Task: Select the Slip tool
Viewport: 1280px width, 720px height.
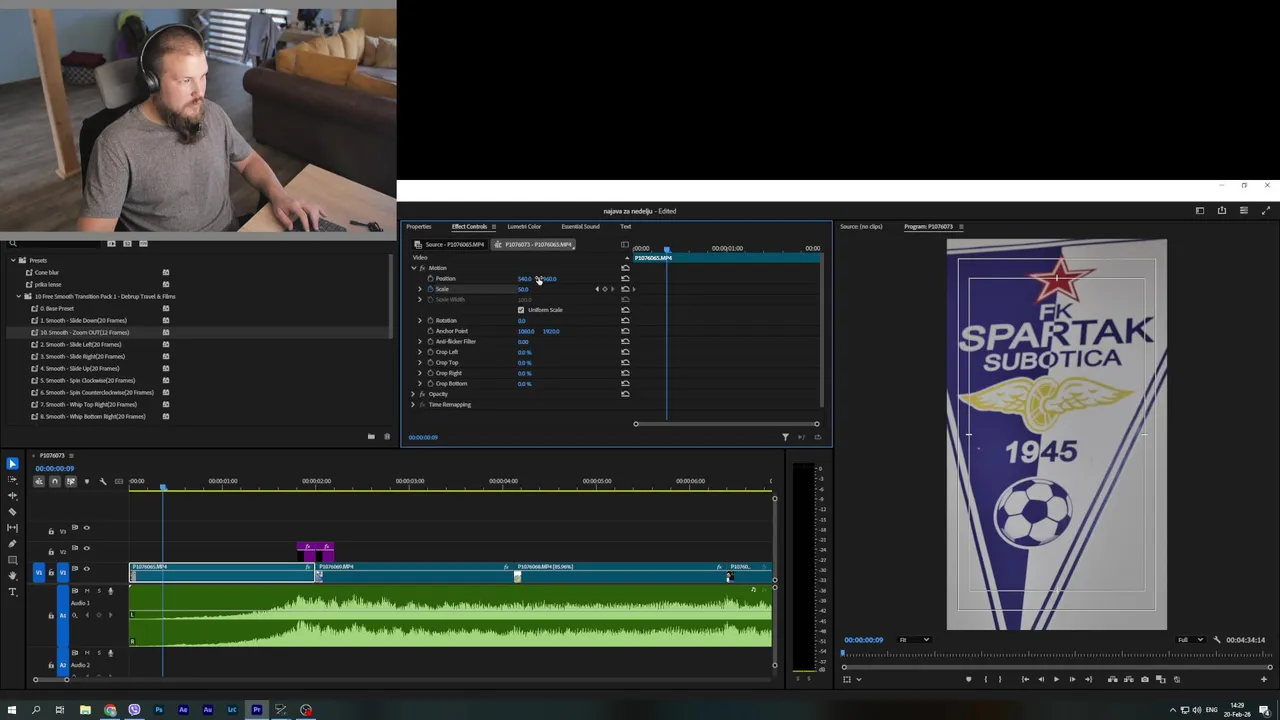Action: (x=12, y=527)
